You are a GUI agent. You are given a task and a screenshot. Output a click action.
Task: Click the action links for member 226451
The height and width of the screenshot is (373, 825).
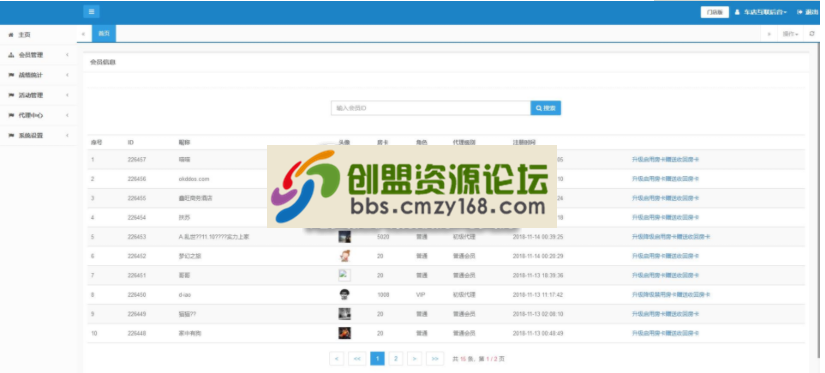[x=666, y=275]
